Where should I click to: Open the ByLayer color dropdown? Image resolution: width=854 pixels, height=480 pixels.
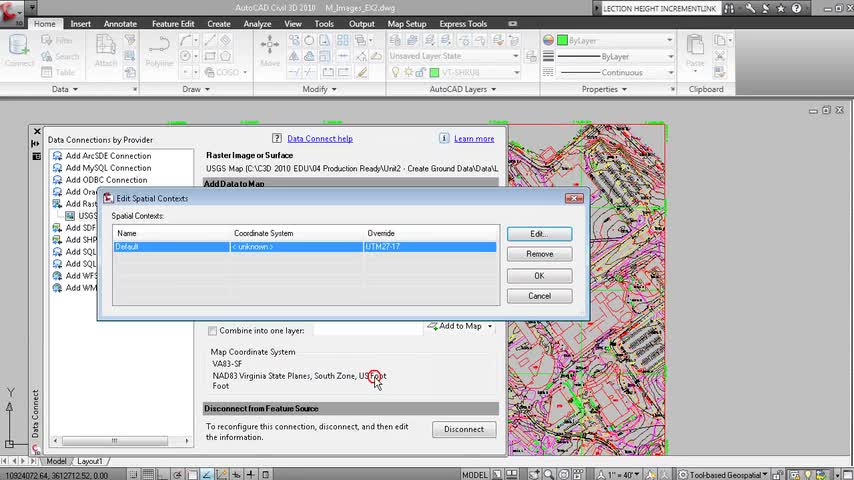[x=669, y=41]
